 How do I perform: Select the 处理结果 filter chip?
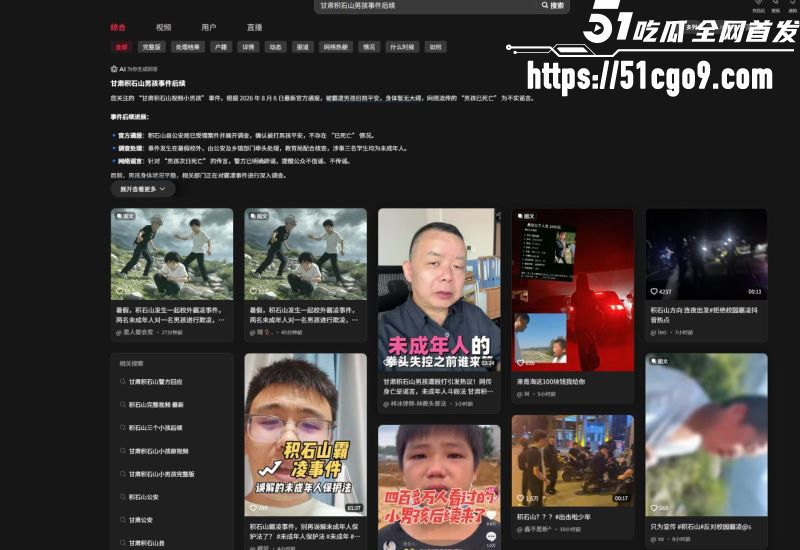click(188, 47)
